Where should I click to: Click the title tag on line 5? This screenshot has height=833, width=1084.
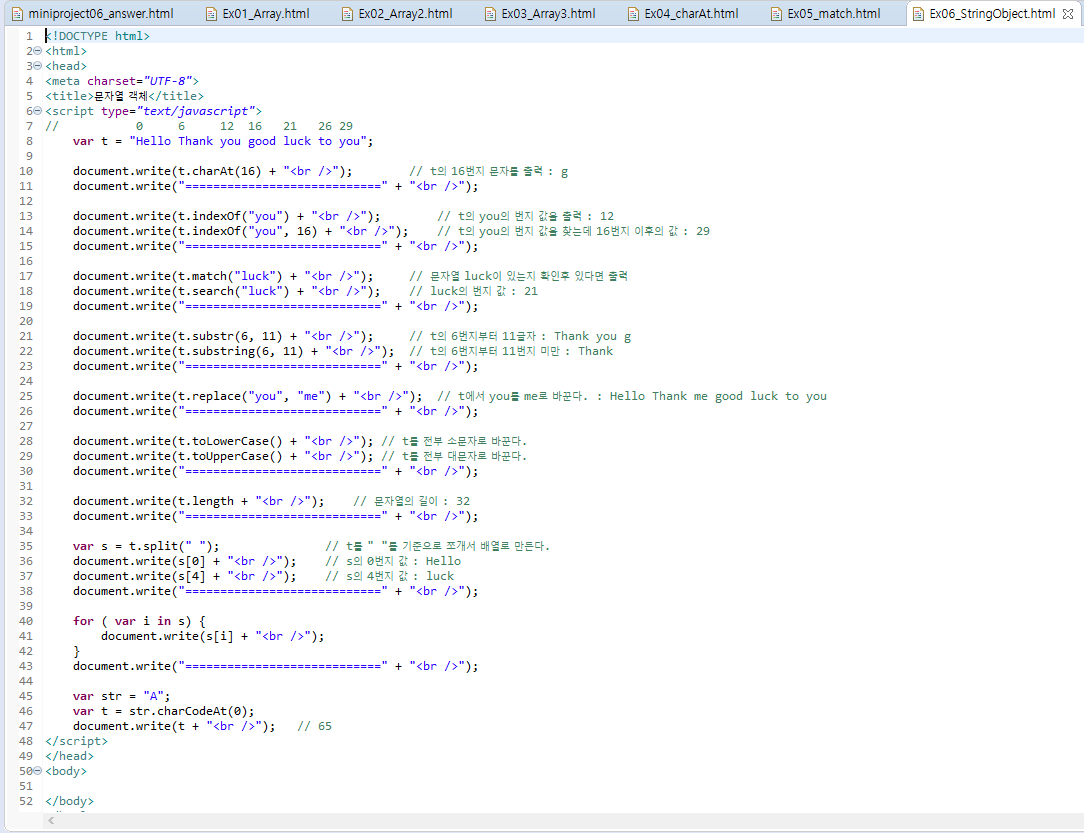124,96
